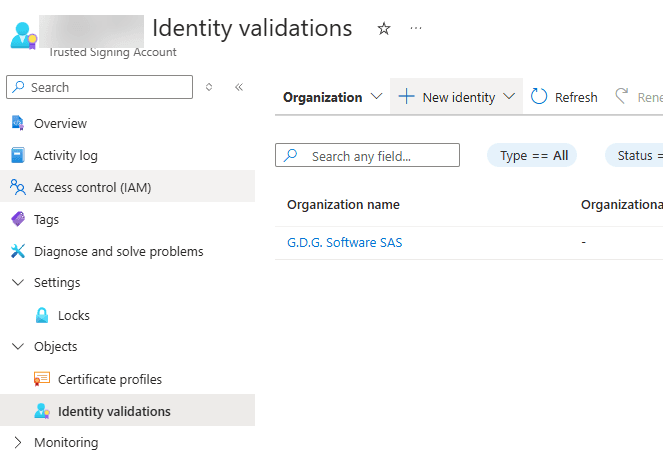The width and height of the screenshot is (663, 469).
Task: Open the Activity log icon
Action: tap(17, 155)
